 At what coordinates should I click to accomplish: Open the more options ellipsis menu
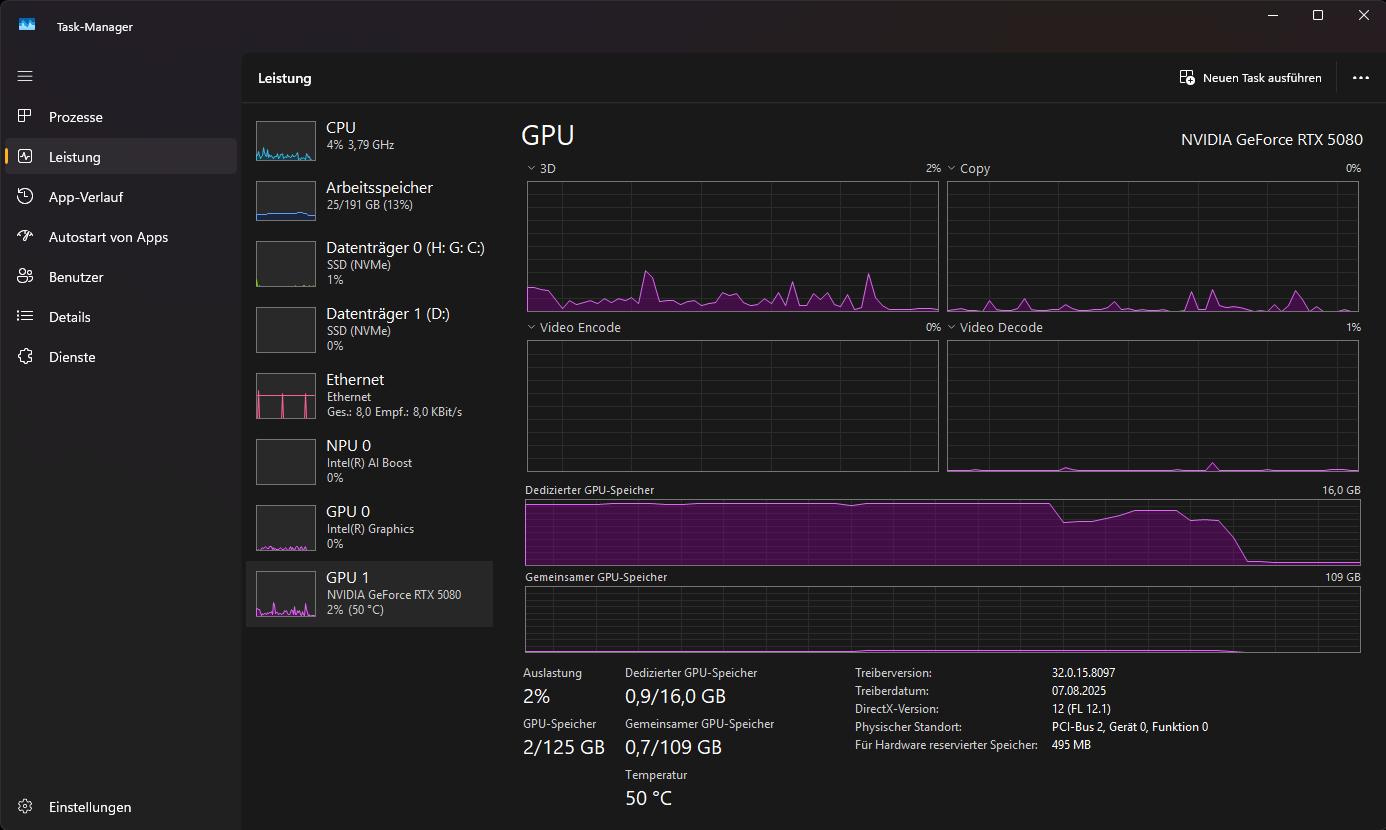point(1360,77)
